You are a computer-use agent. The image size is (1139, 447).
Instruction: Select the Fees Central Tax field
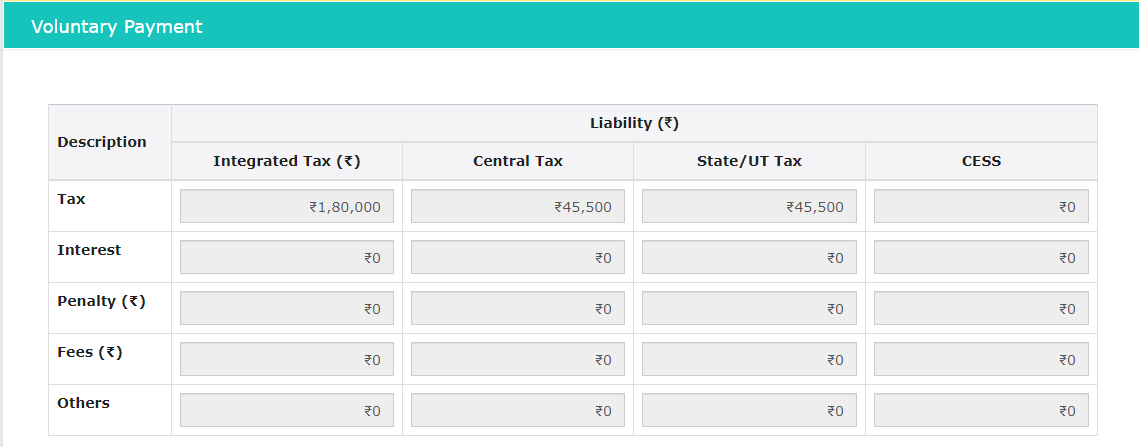pos(518,359)
